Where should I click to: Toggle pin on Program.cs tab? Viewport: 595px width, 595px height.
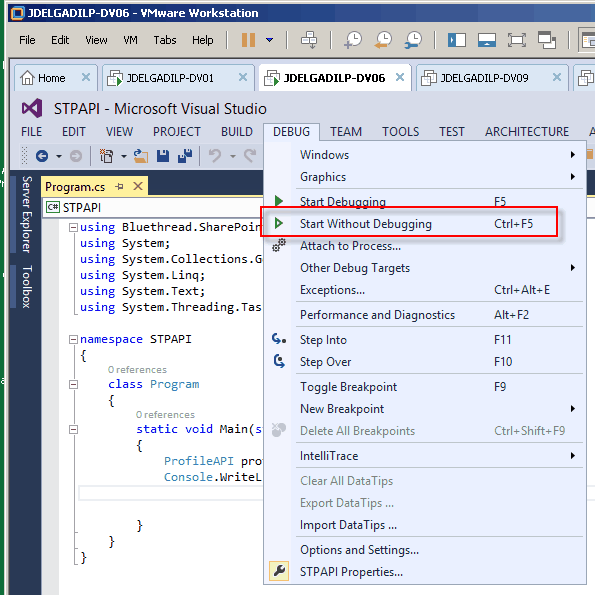tap(120, 186)
